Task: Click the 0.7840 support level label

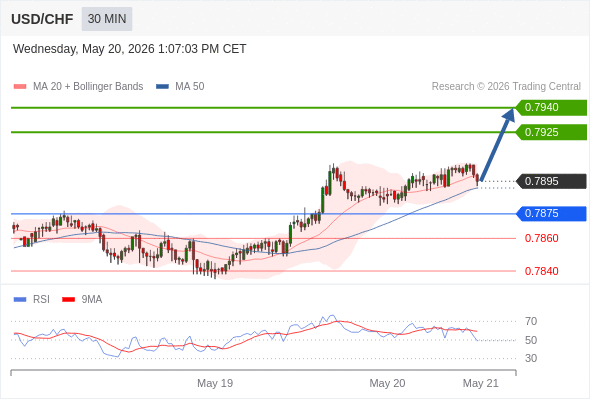Action: [x=541, y=271]
